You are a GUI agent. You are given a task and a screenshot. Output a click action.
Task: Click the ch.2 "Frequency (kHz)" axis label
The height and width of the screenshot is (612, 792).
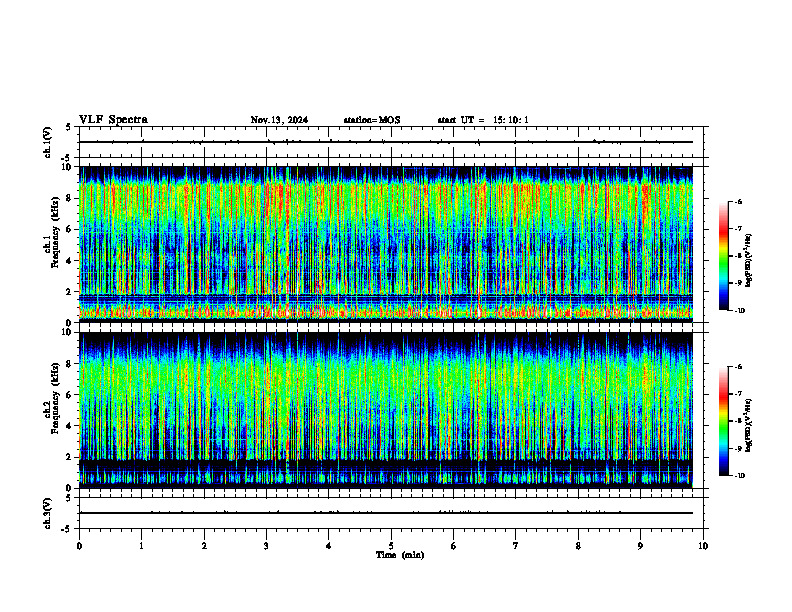55,398
